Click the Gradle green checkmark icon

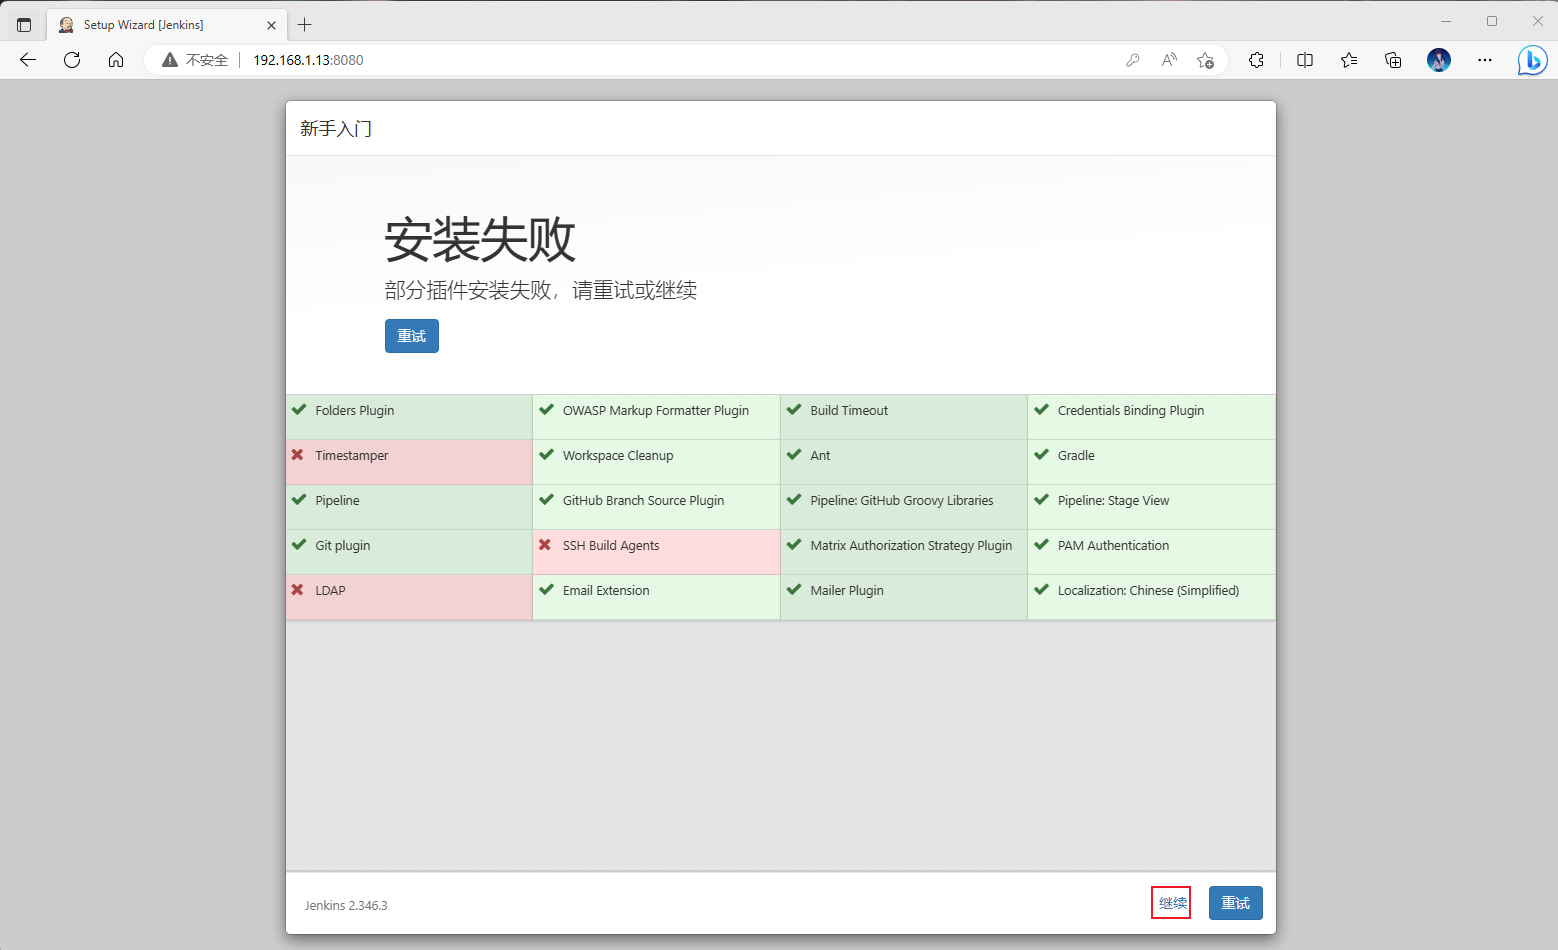tap(1041, 454)
